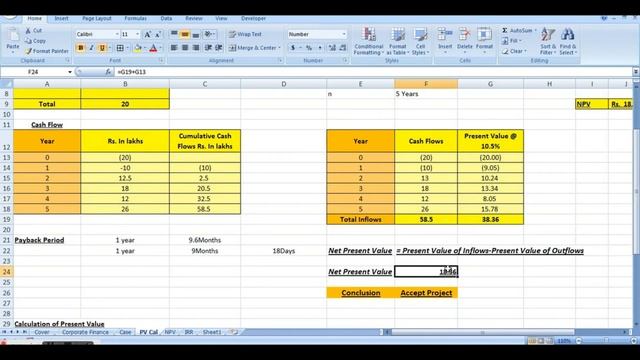Switch to the Corporate Finance sheet tab
The width and height of the screenshot is (640, 360).
click(85, 332)
